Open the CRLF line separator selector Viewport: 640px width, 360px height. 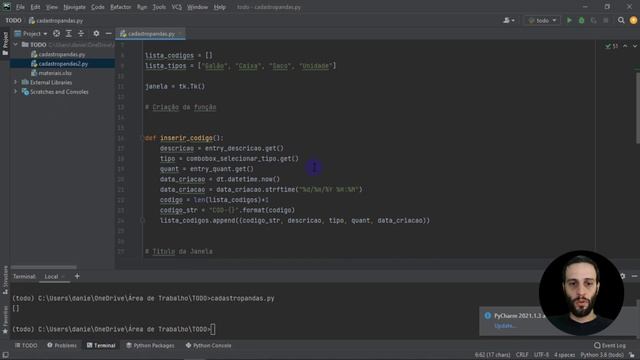point(522,355)
